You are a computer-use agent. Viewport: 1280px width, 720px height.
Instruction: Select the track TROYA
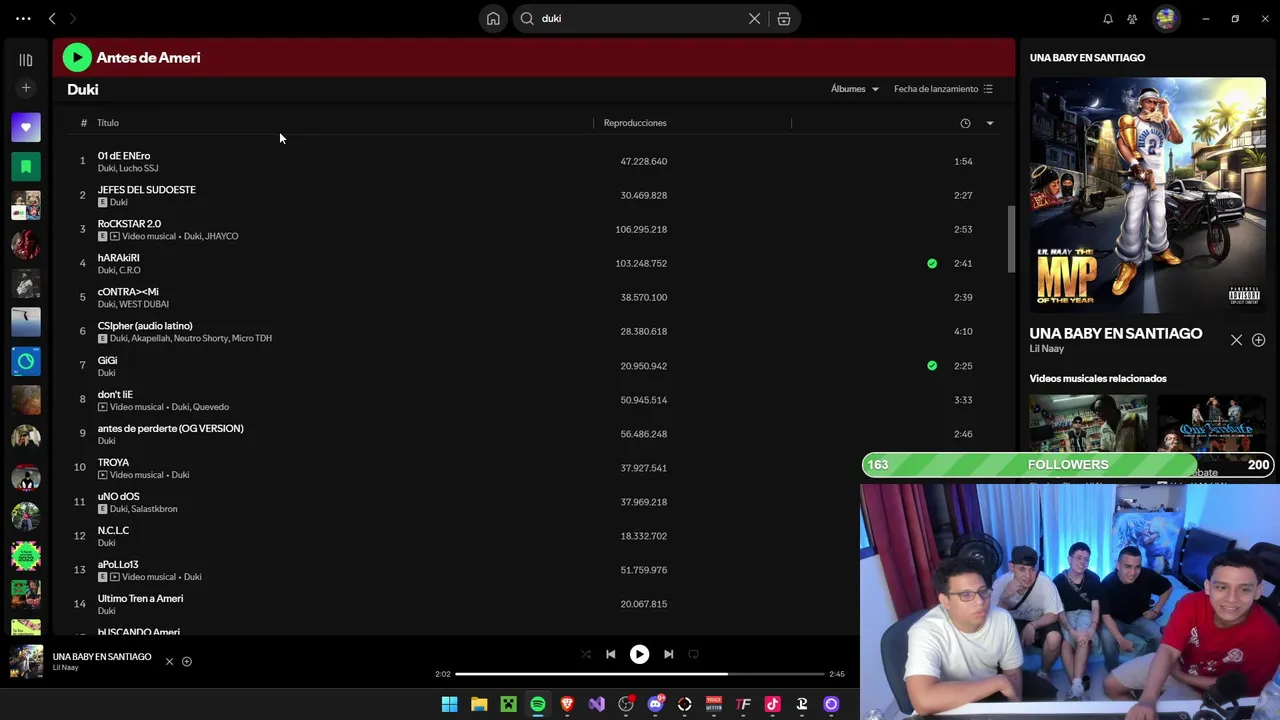pos(113,462)
